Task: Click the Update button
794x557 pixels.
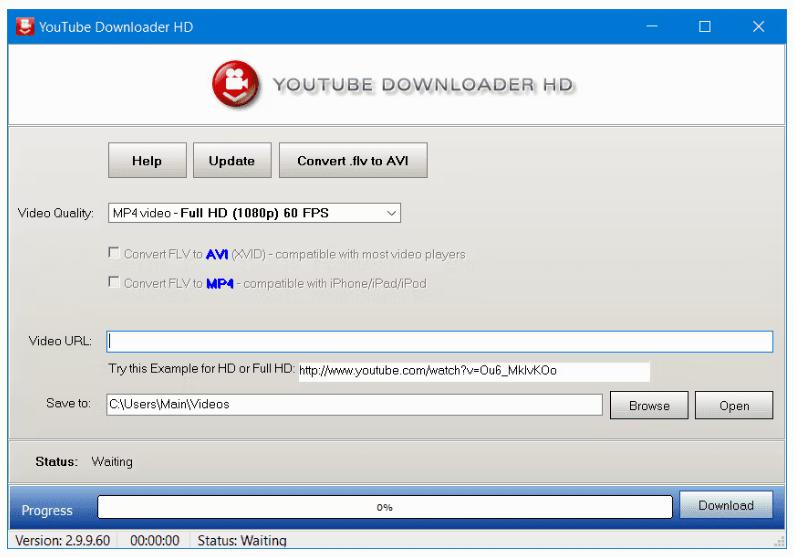Action: [x=231, y=161]
